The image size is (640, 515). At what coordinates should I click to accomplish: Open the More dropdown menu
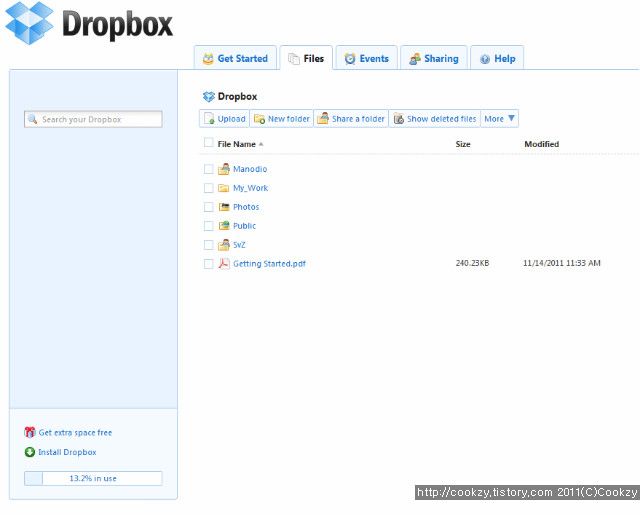[499, 119]
